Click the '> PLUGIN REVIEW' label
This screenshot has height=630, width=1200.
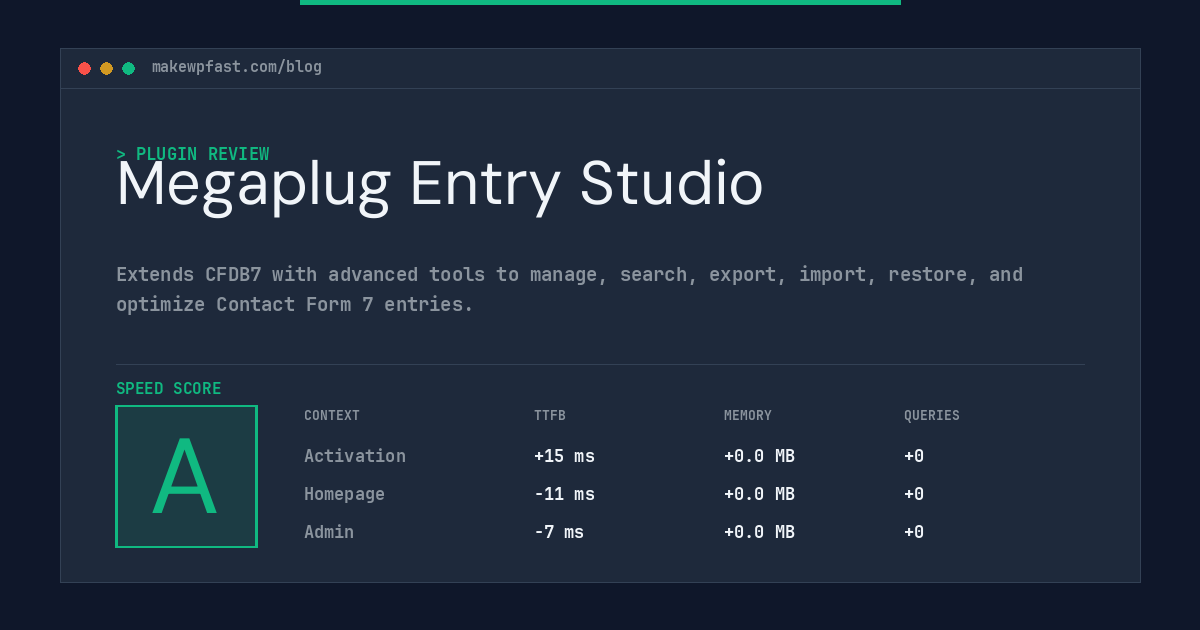point(193,154)
